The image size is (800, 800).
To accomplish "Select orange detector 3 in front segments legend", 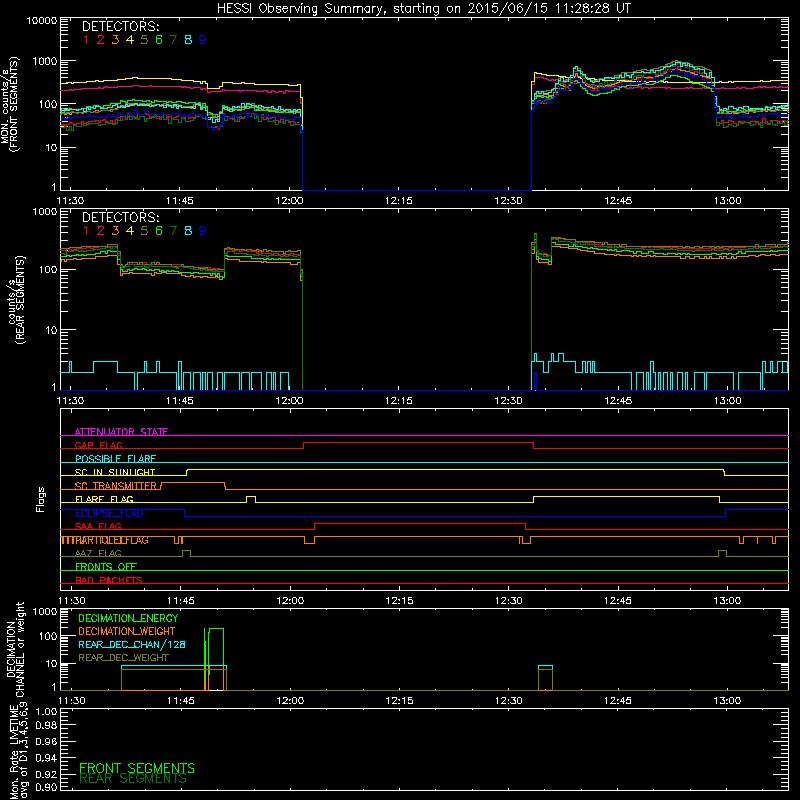I will tap(115, 40).
